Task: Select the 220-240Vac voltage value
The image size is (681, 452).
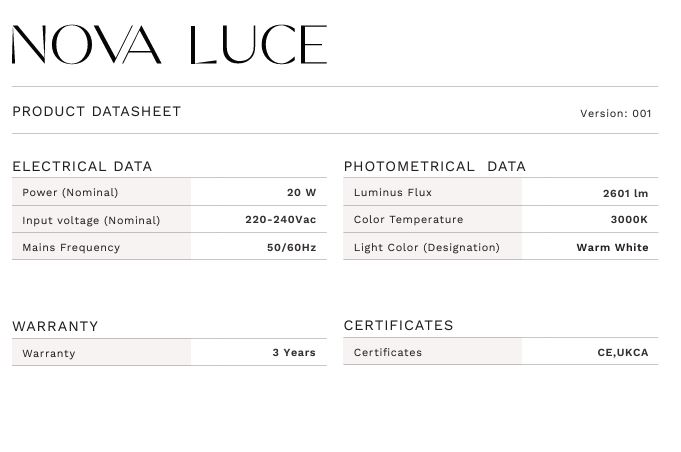Action: pyautogui.click(x=280, y=219)
